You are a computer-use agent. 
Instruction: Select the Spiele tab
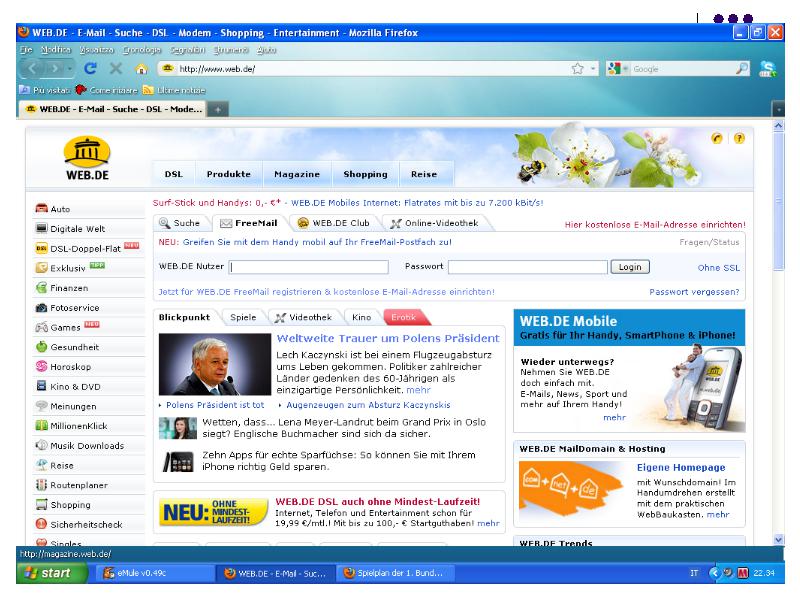pyautogui.click(x=243, y=317)
